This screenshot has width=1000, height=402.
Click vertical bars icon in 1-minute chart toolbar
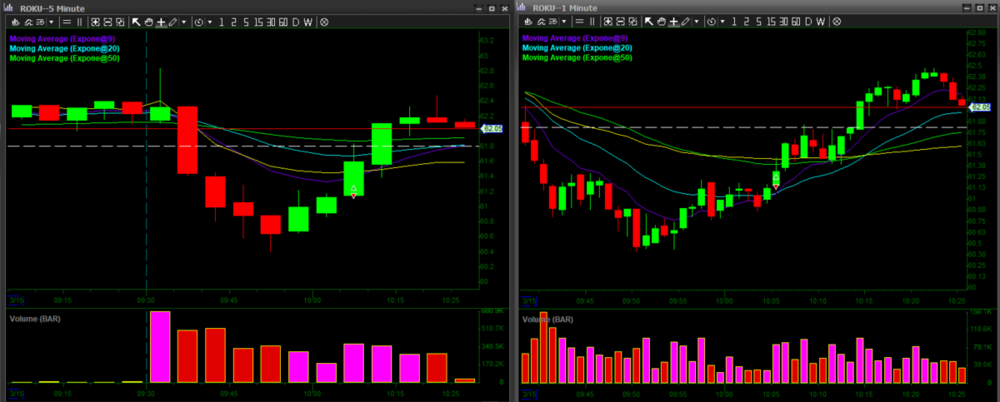[x=592, y=21]
